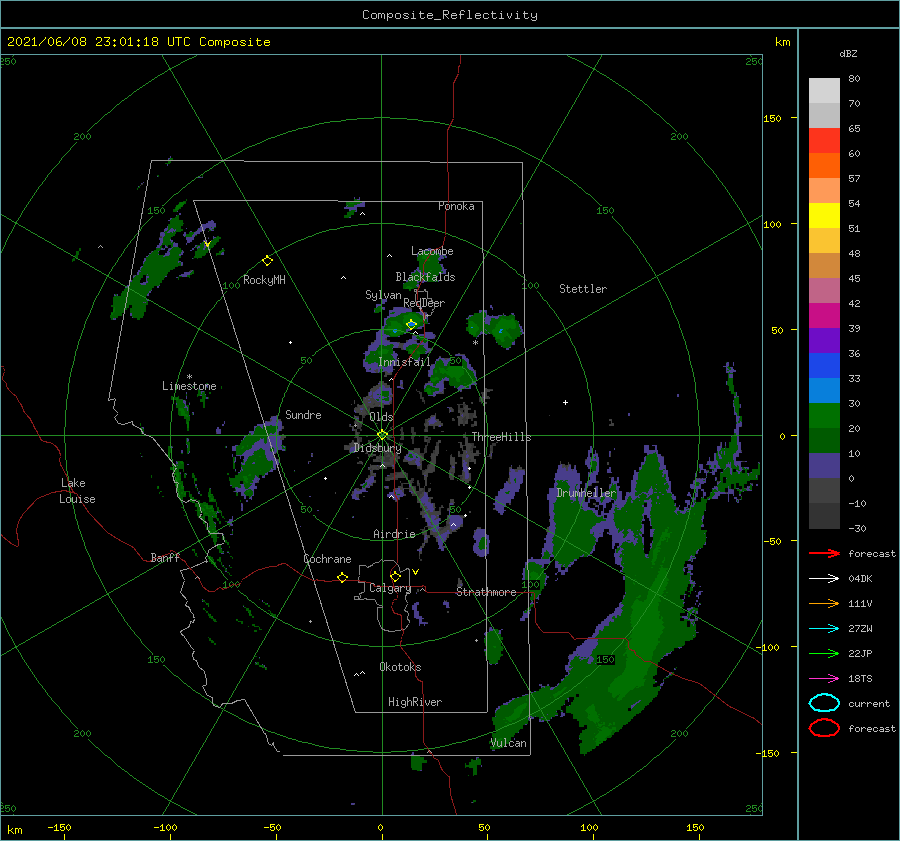This screenshot has height=841, width=900.
Task: Click the storm cell over RedDeer
Action: [405, 324]
